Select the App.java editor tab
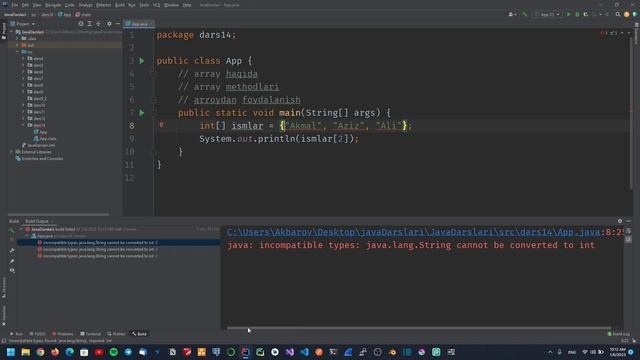The height and width of the screenshot is (360, 640). coord(138,24)
